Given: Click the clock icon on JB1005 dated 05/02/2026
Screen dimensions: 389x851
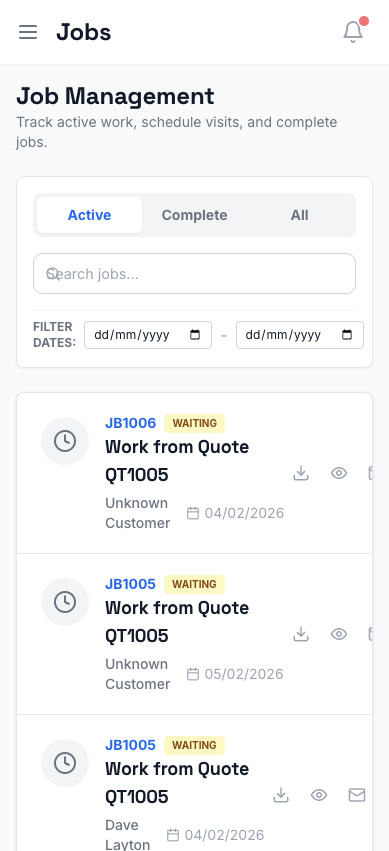Looking at the screenshot, I should coord(65,602).
